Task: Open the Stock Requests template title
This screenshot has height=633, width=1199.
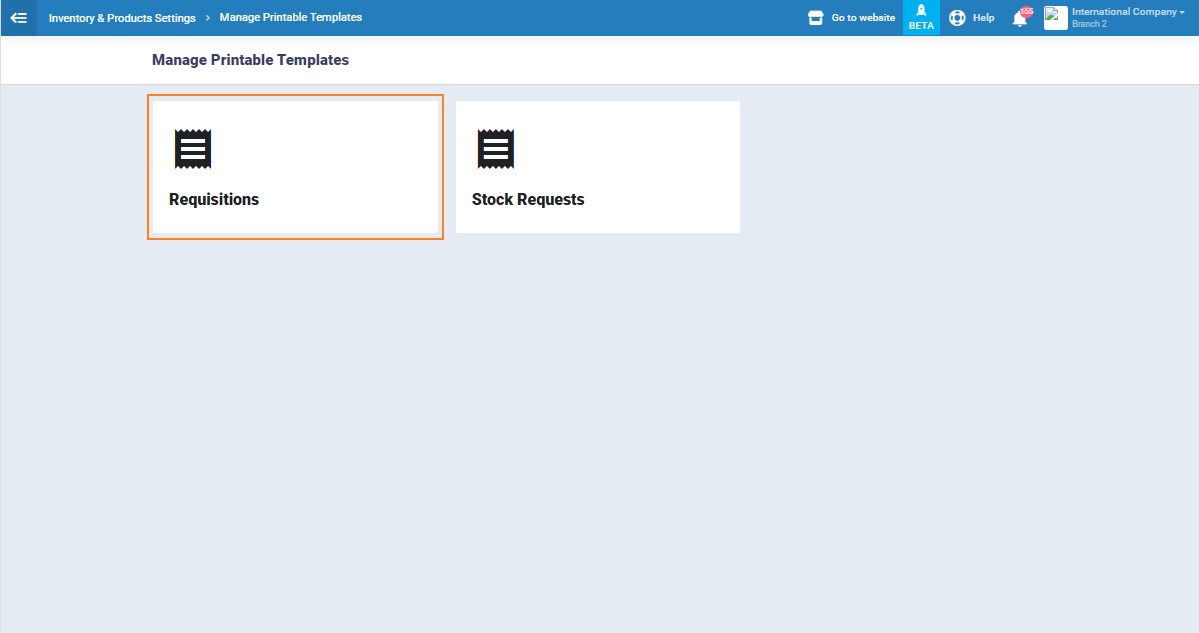Action: (x=528, y=199)
